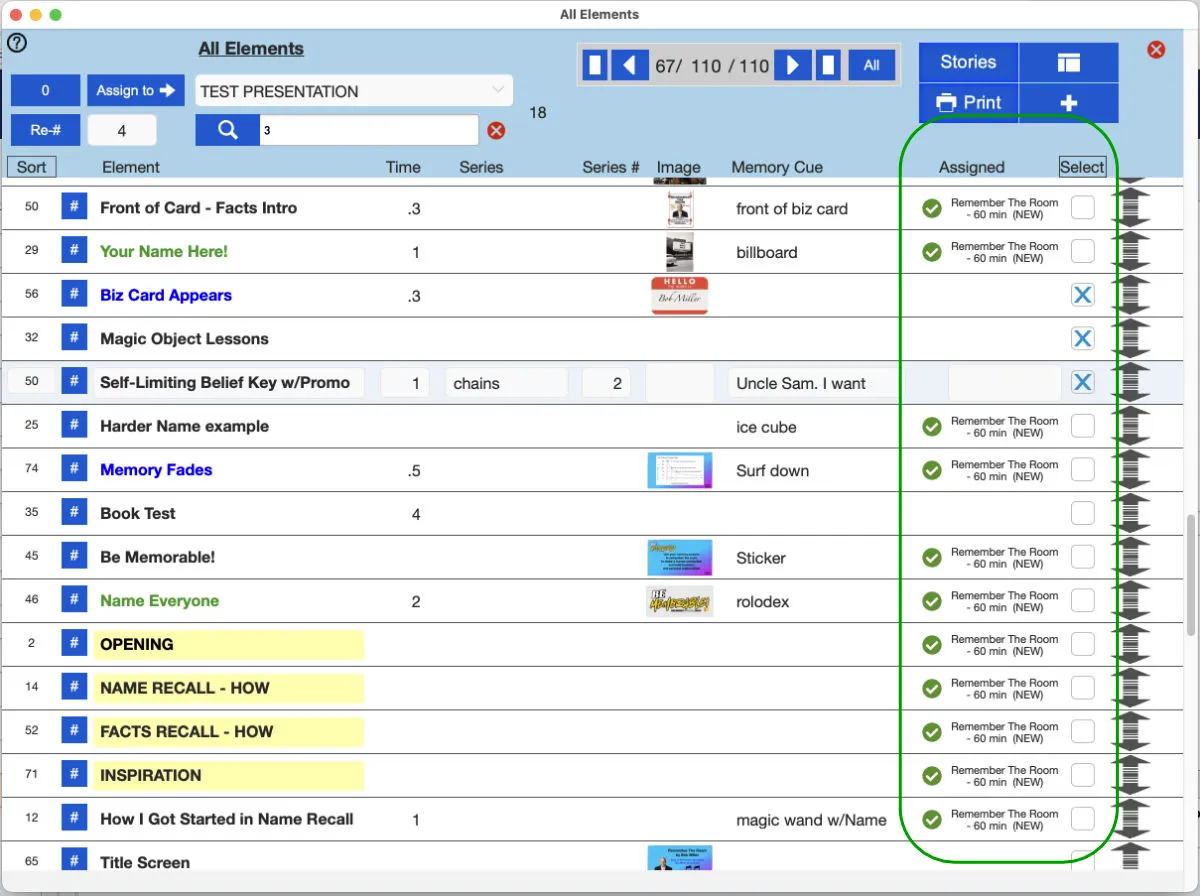Image resolution: width=1200 pixels, height=896 pixels.
Task: Click the # button for Book Test
Action: click(x=74, y=513)
